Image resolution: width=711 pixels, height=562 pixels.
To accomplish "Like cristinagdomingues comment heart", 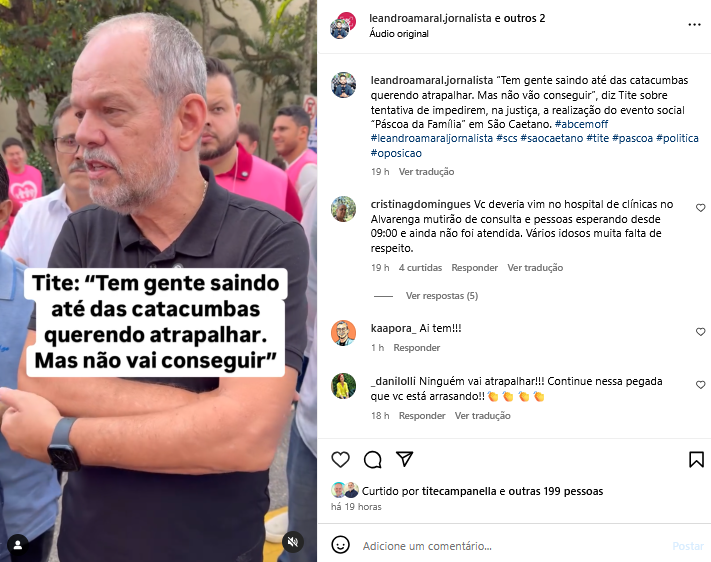I will (x=701, y=208).
